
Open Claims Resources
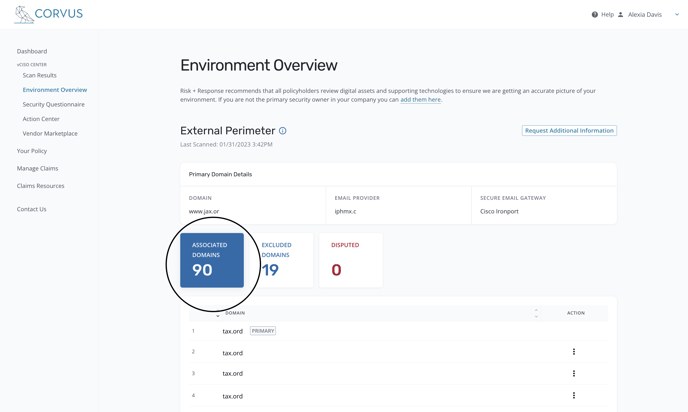tap(40, 186)
